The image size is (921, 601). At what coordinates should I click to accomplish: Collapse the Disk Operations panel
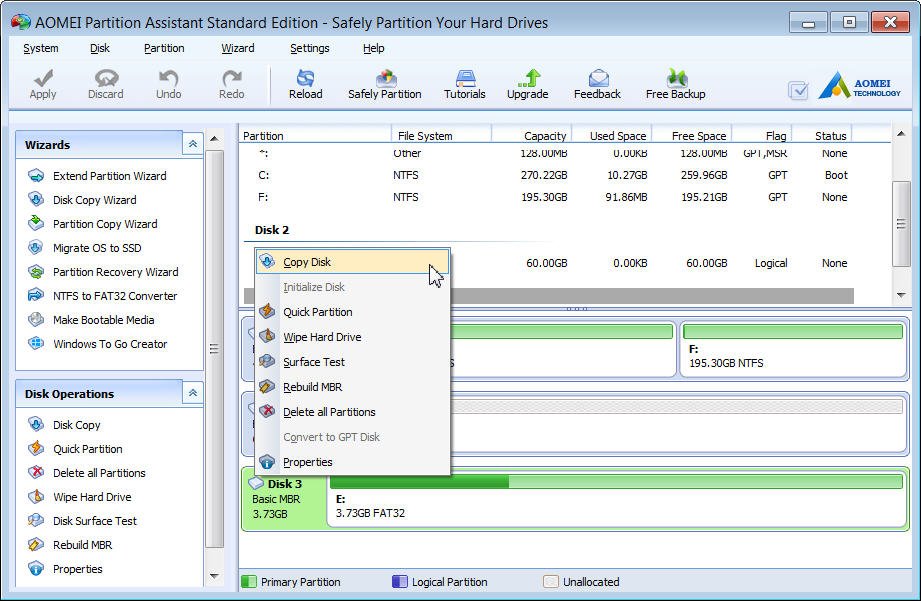[193, 393]
